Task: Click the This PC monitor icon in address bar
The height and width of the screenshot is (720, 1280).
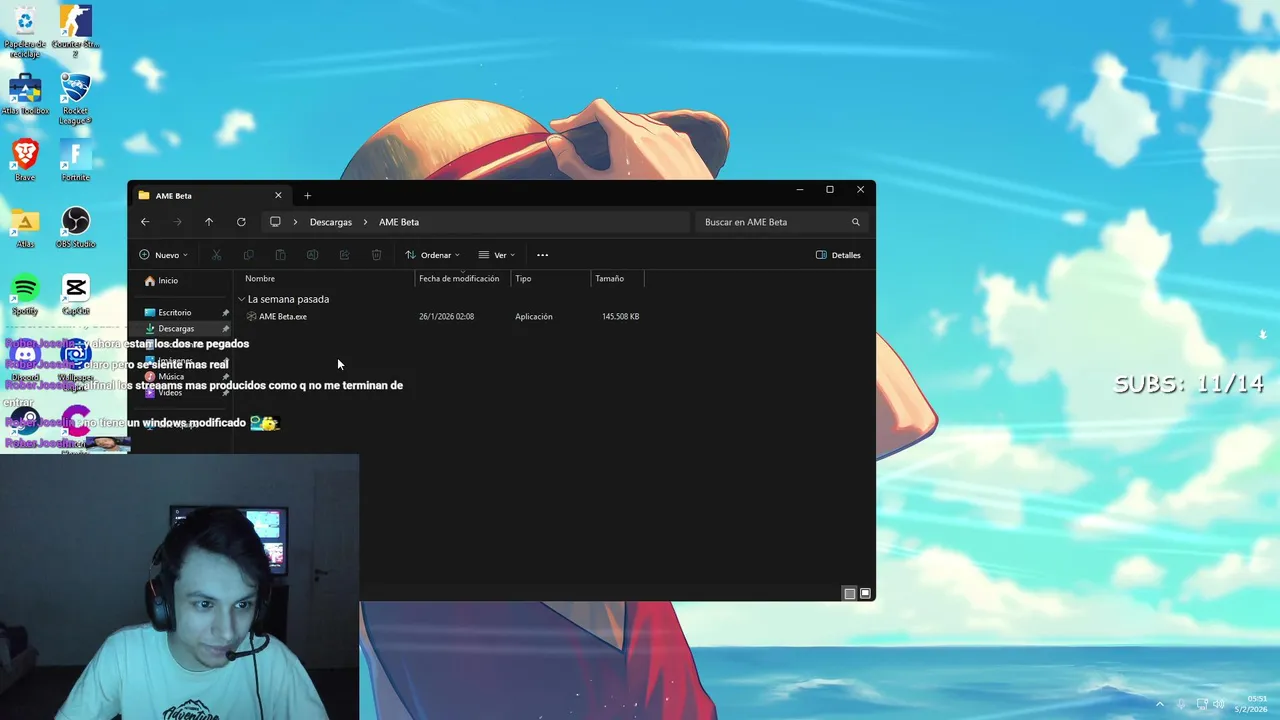Action: pyautogui.click(x=275, y=222)
